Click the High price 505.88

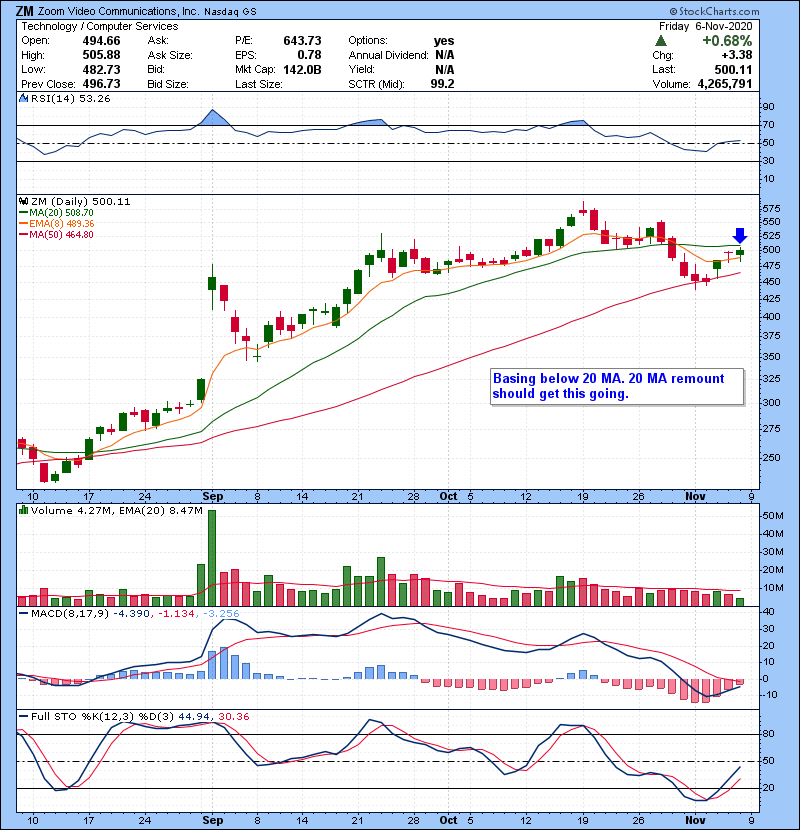101,55
